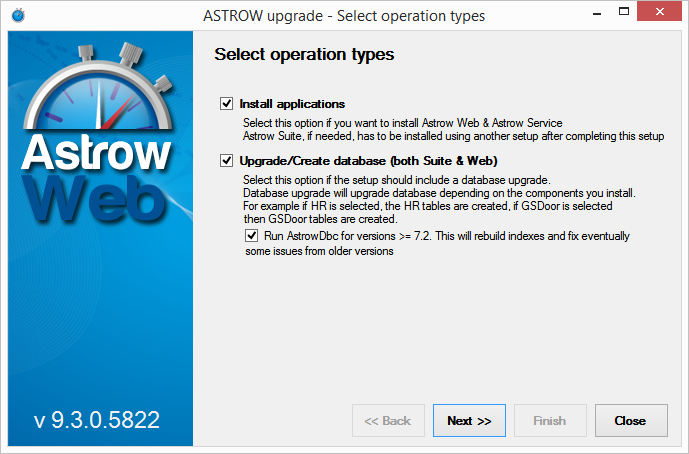The height and width of the screenshot is (454, 689).
Task: Minimize the ASTROW upgrade window
Action: point(596,15)
